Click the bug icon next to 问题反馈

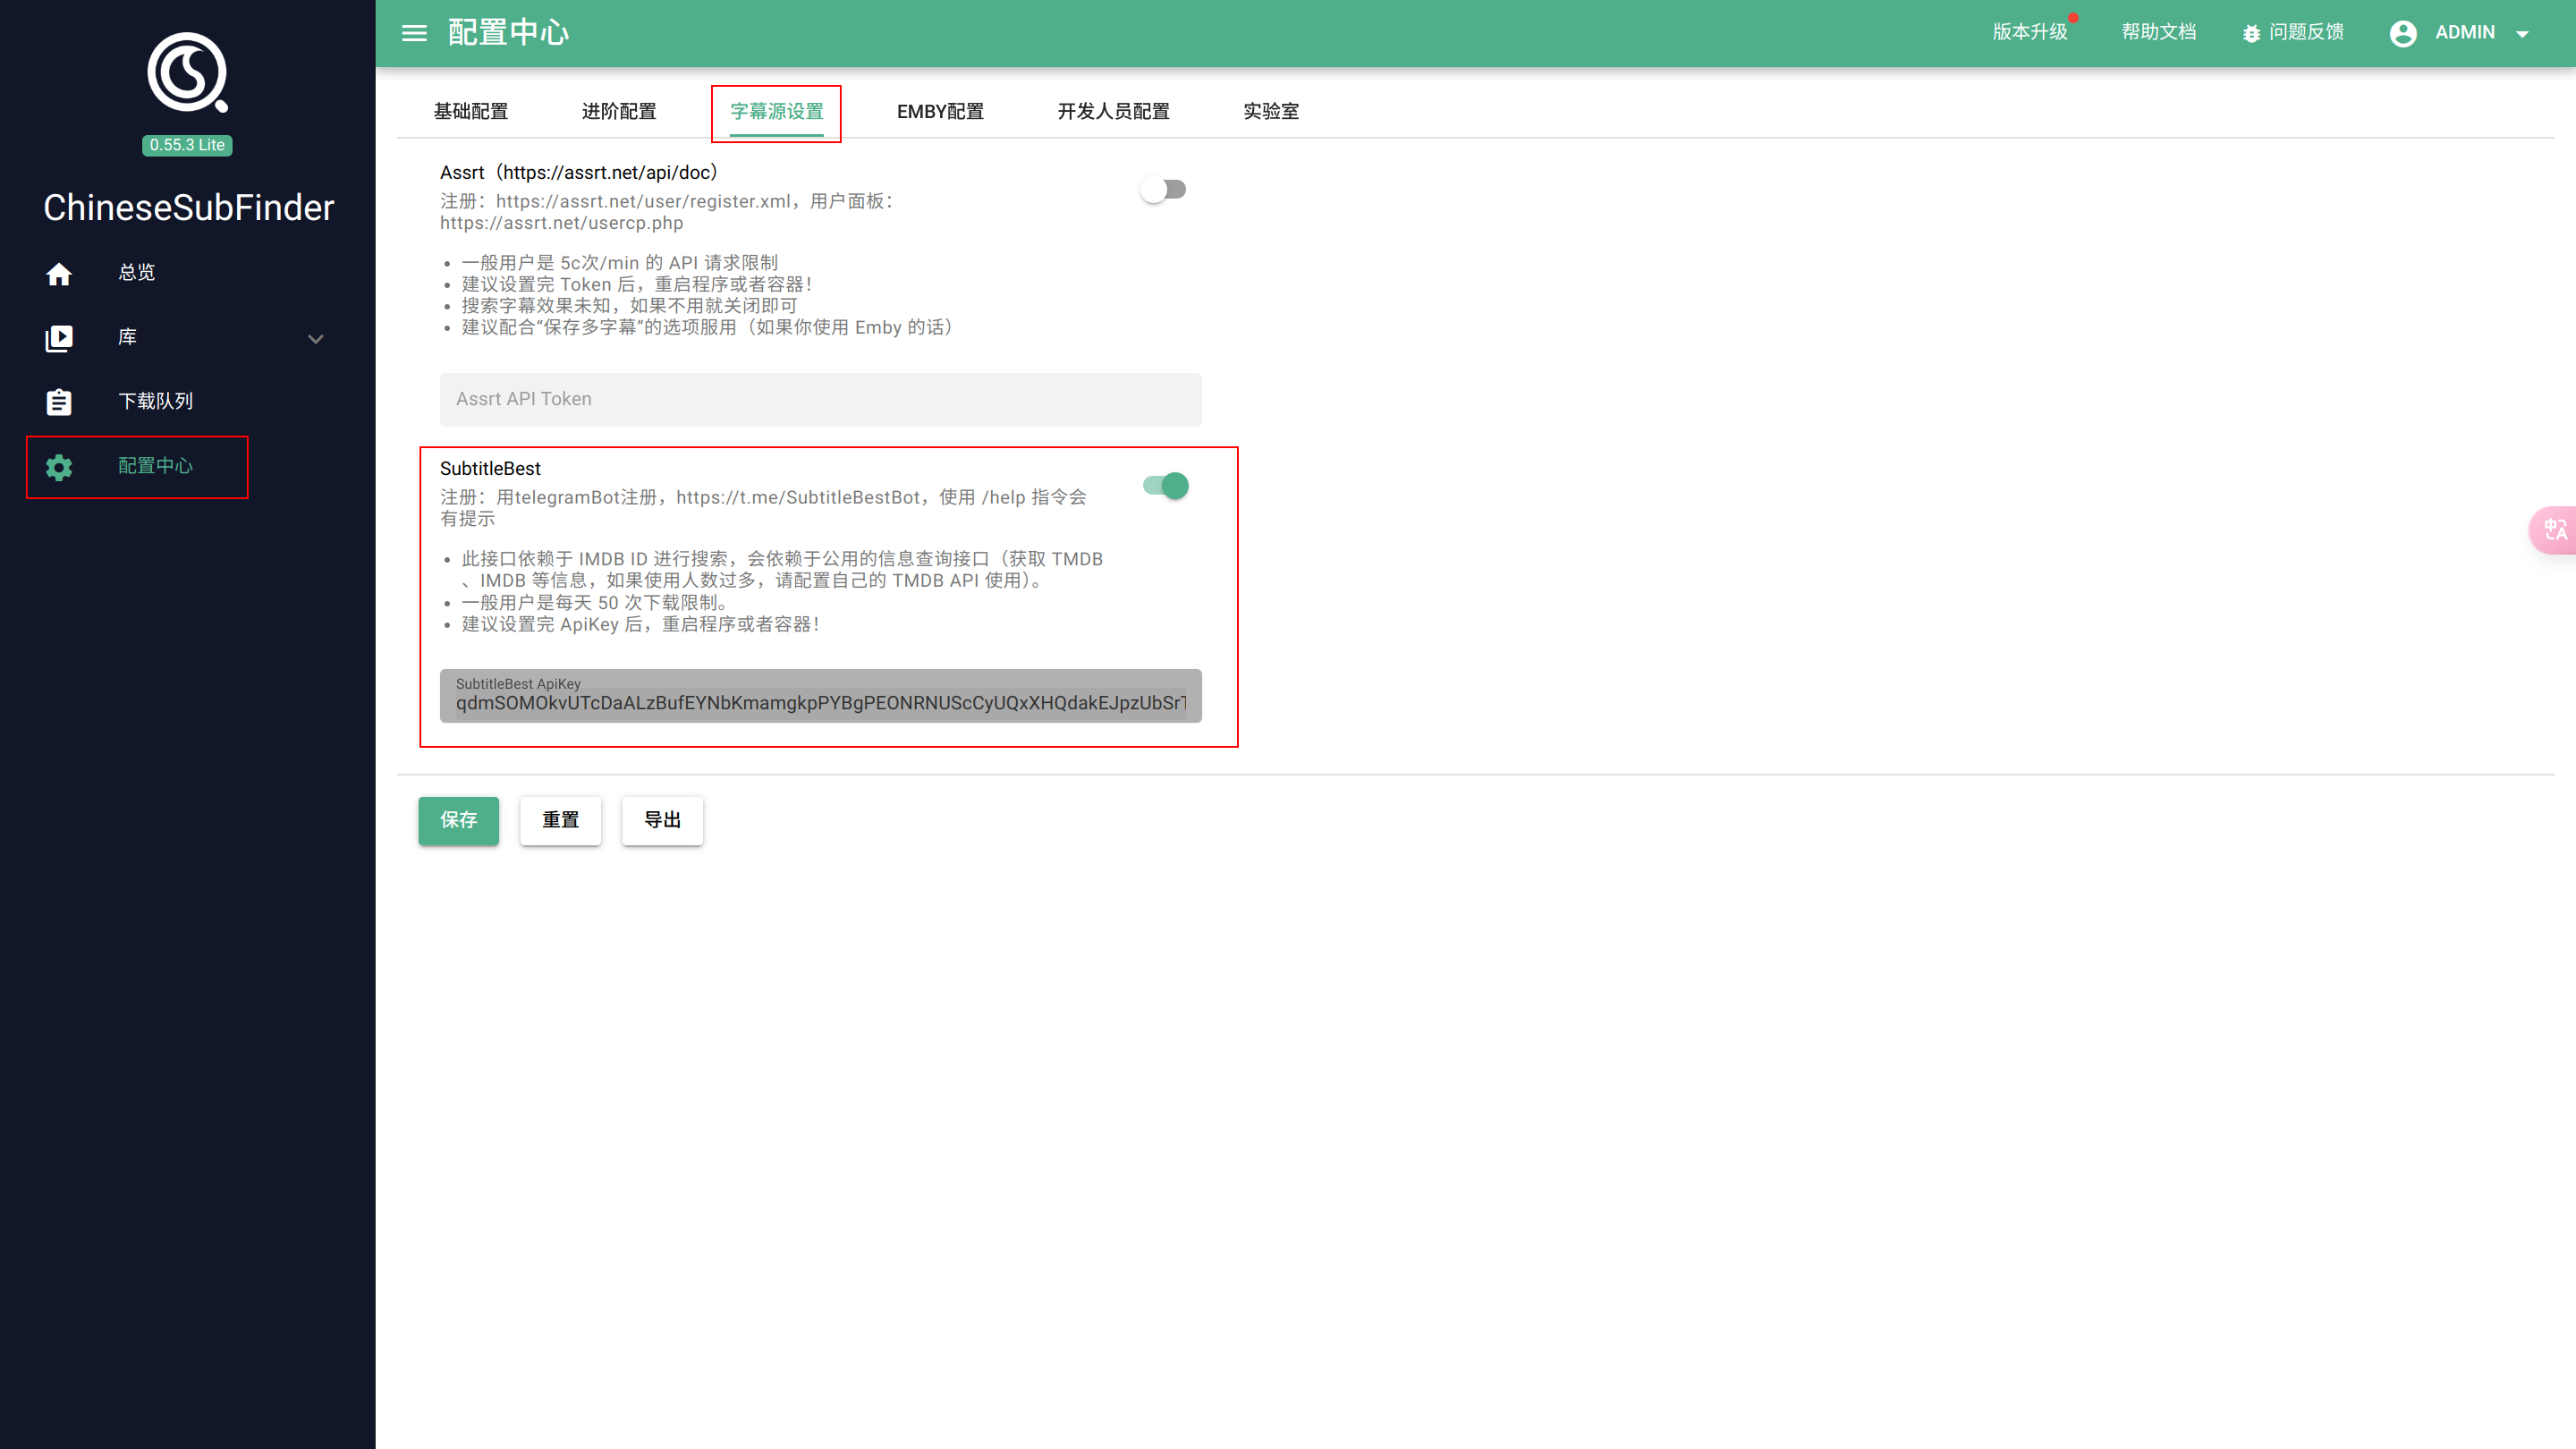[x=2251, y=33]
